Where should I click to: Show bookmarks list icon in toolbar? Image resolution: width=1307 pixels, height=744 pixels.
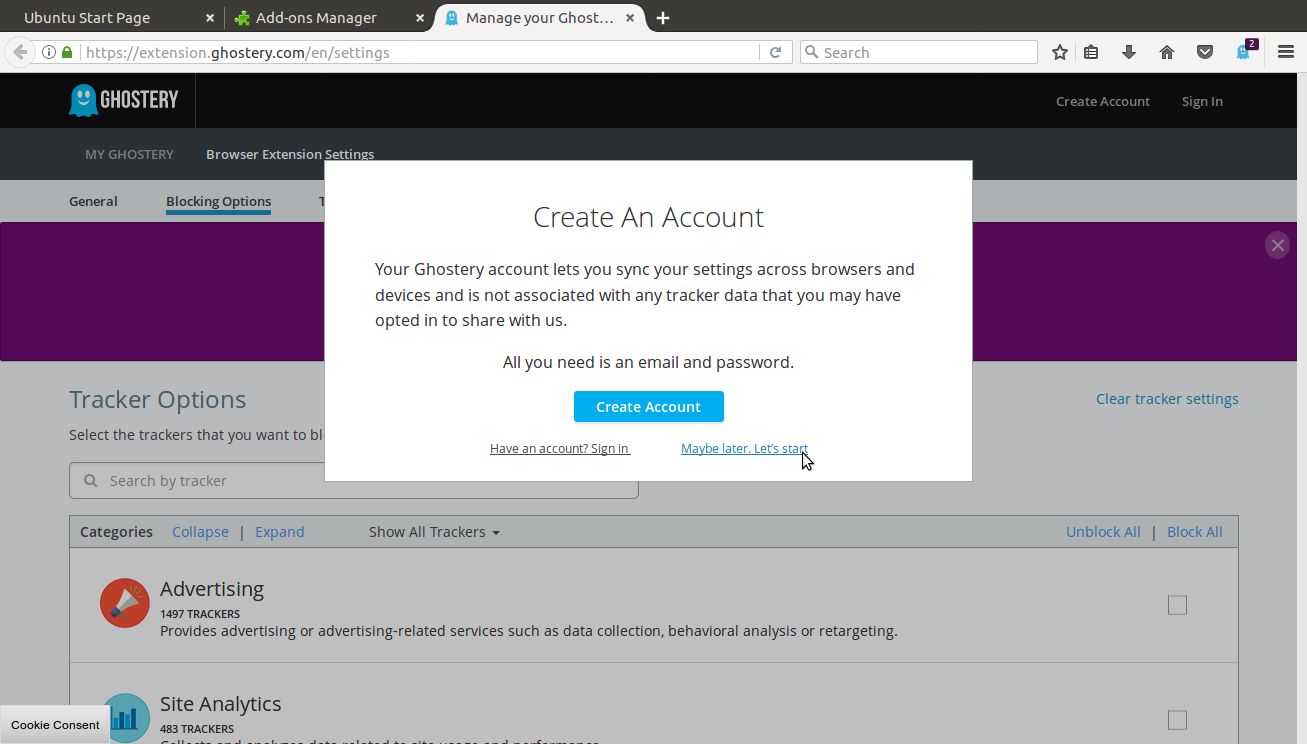1091,52
